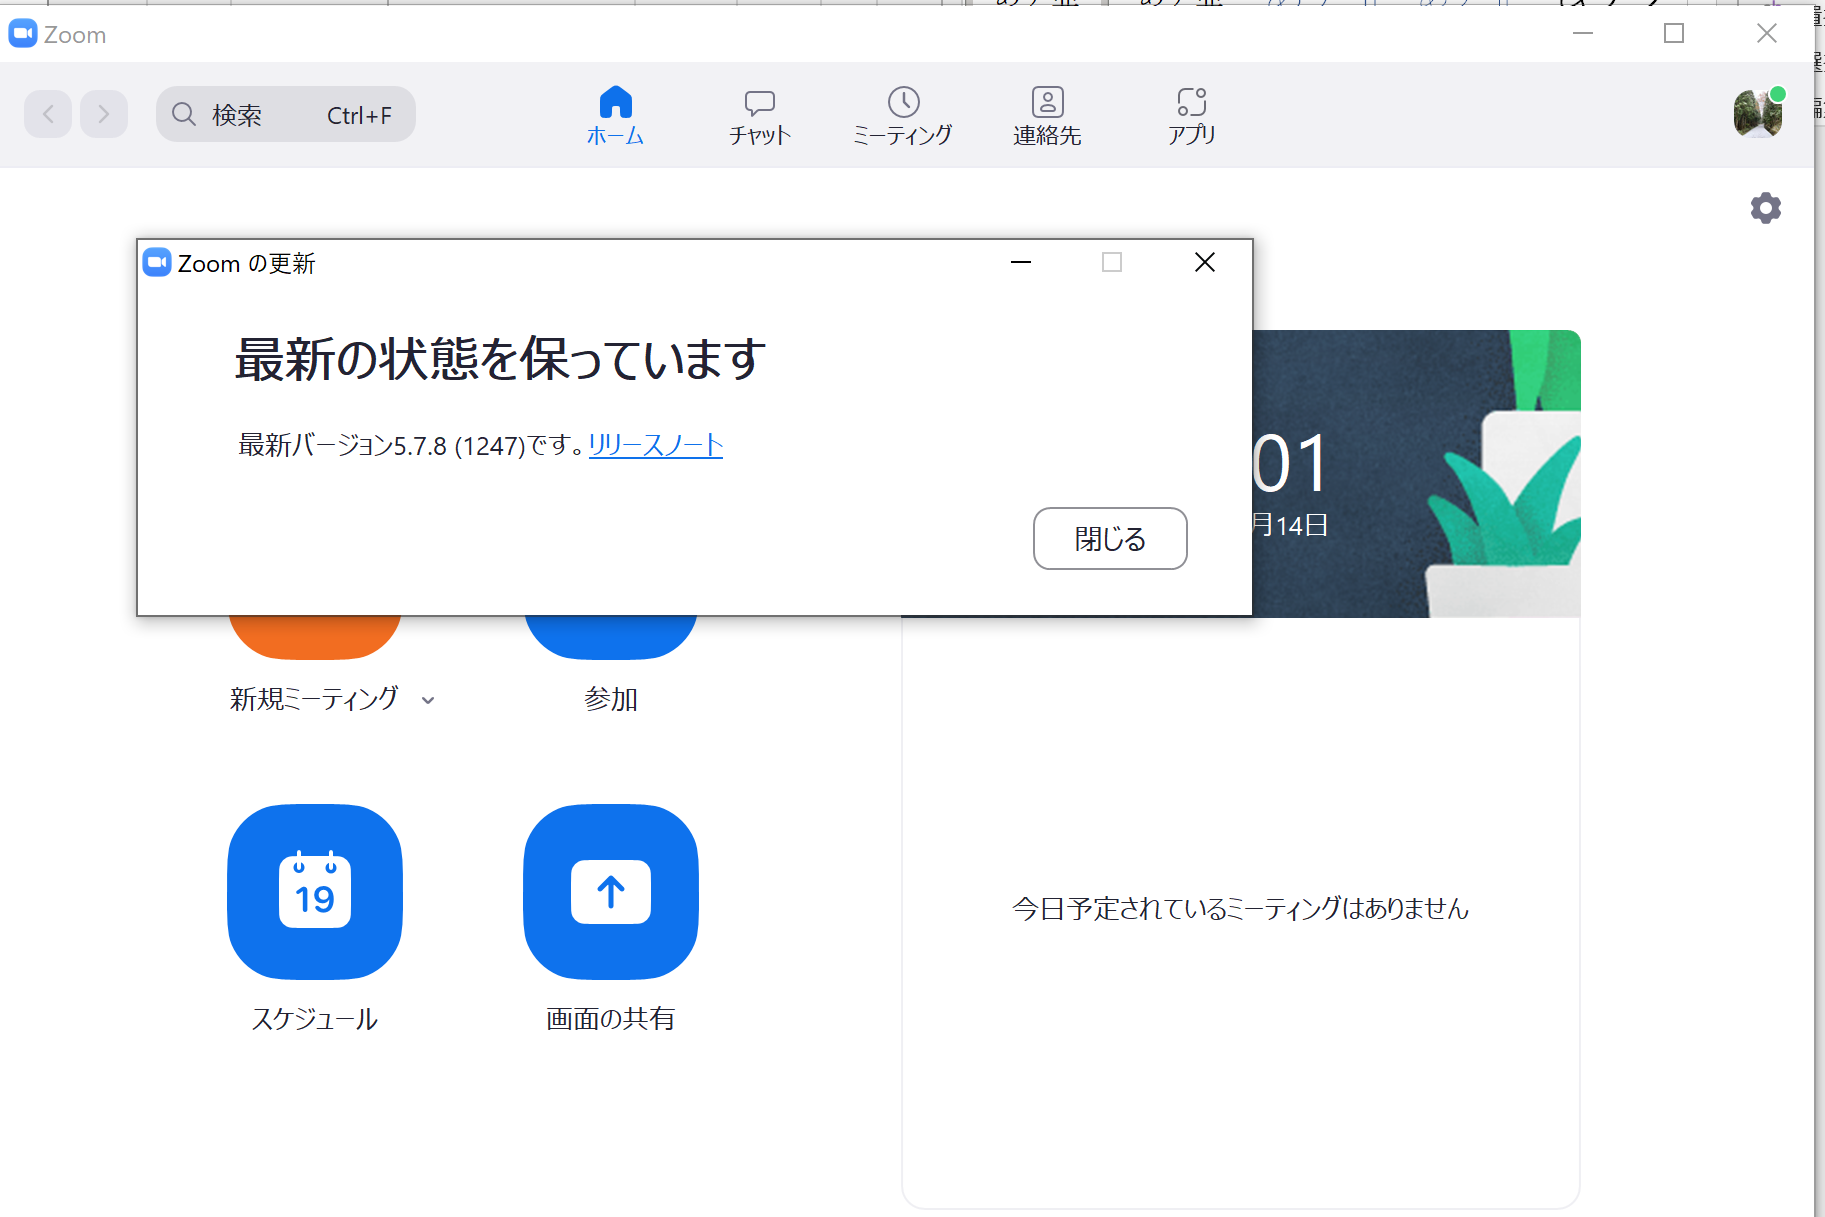
Task: Open the ホーム (Home) tab
Action: click(615, 115)
